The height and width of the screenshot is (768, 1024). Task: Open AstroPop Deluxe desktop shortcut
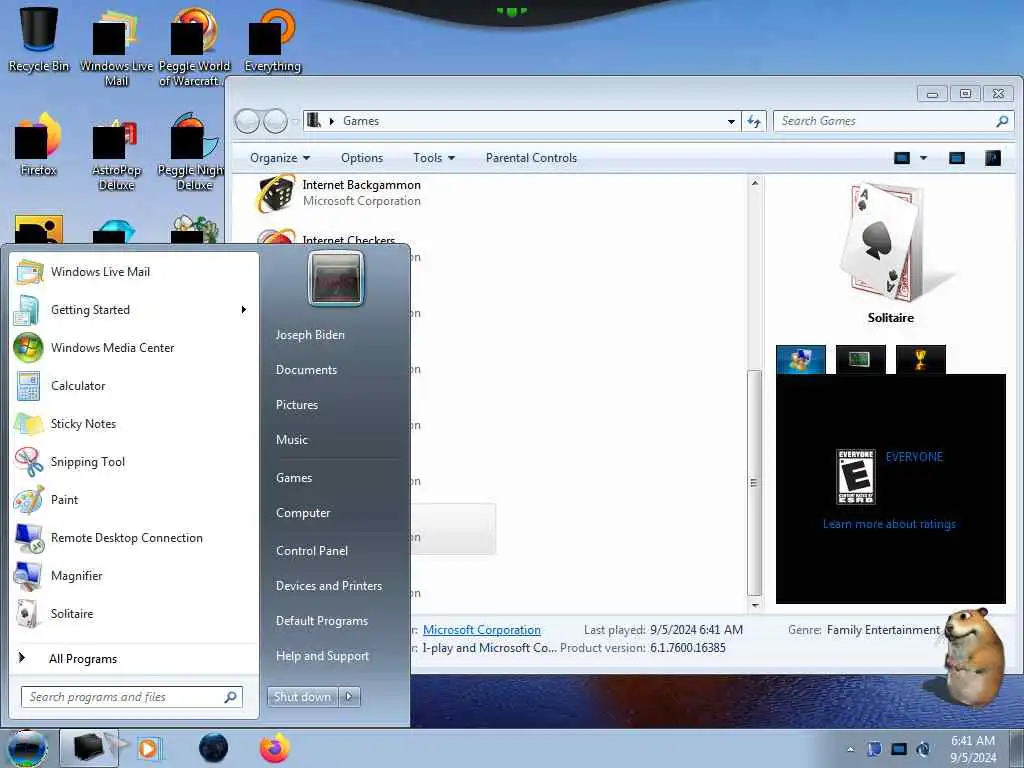click(x=116, y=154)
